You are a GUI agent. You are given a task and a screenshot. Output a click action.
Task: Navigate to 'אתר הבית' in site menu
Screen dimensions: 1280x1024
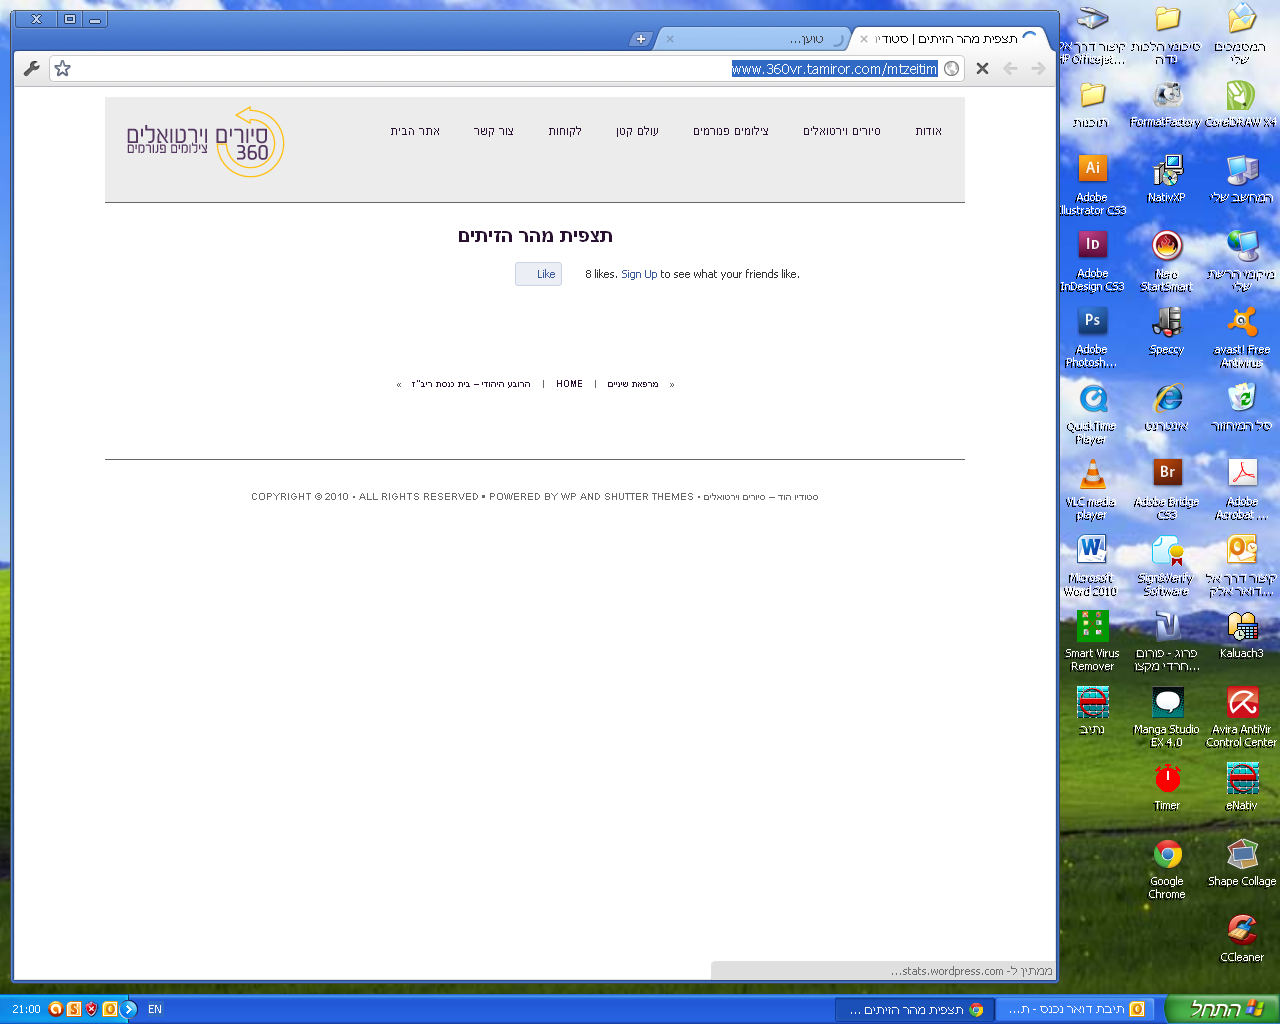pos(415,131)
